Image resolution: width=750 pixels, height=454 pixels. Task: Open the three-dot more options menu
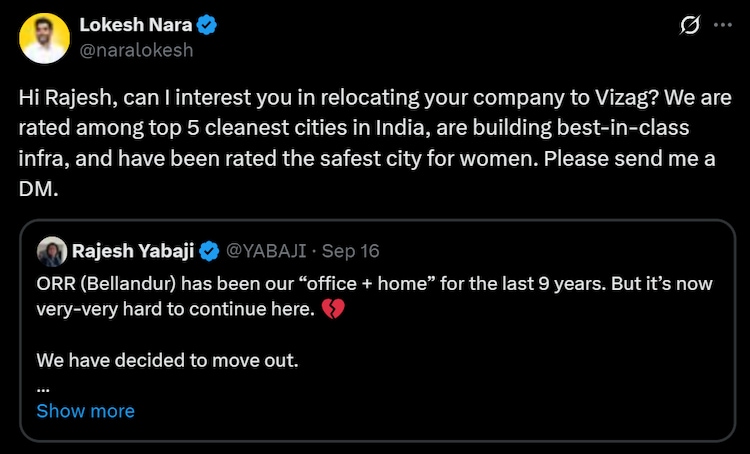(721, 26)
